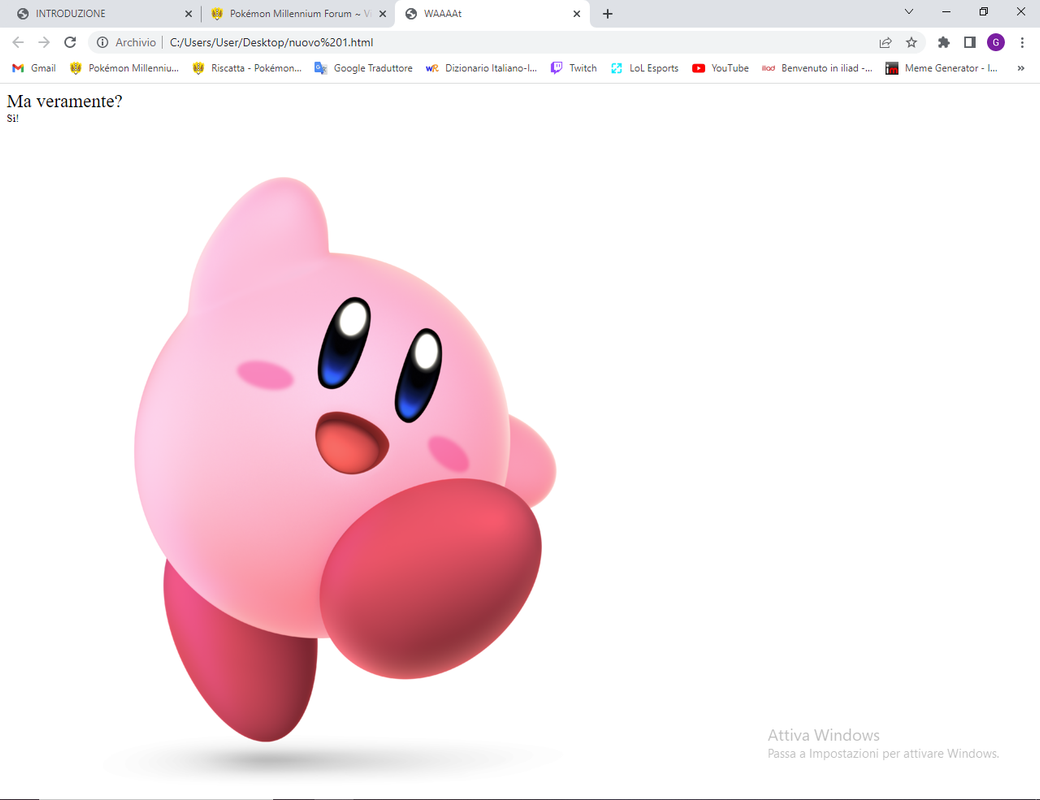Restore down the Chrome window

[x=984, y=11]
